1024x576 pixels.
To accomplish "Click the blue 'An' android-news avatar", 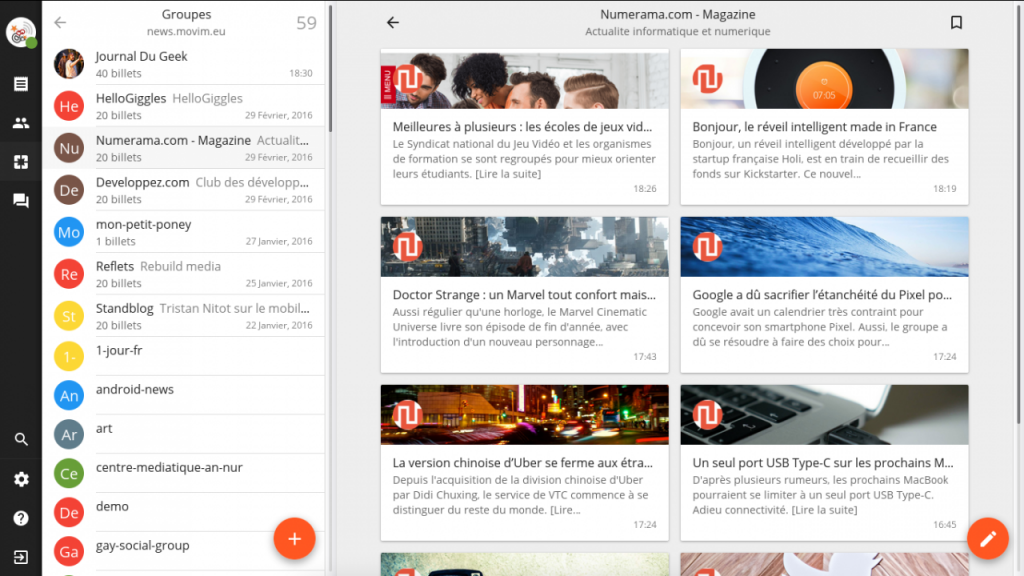I will tap(69, 395).
